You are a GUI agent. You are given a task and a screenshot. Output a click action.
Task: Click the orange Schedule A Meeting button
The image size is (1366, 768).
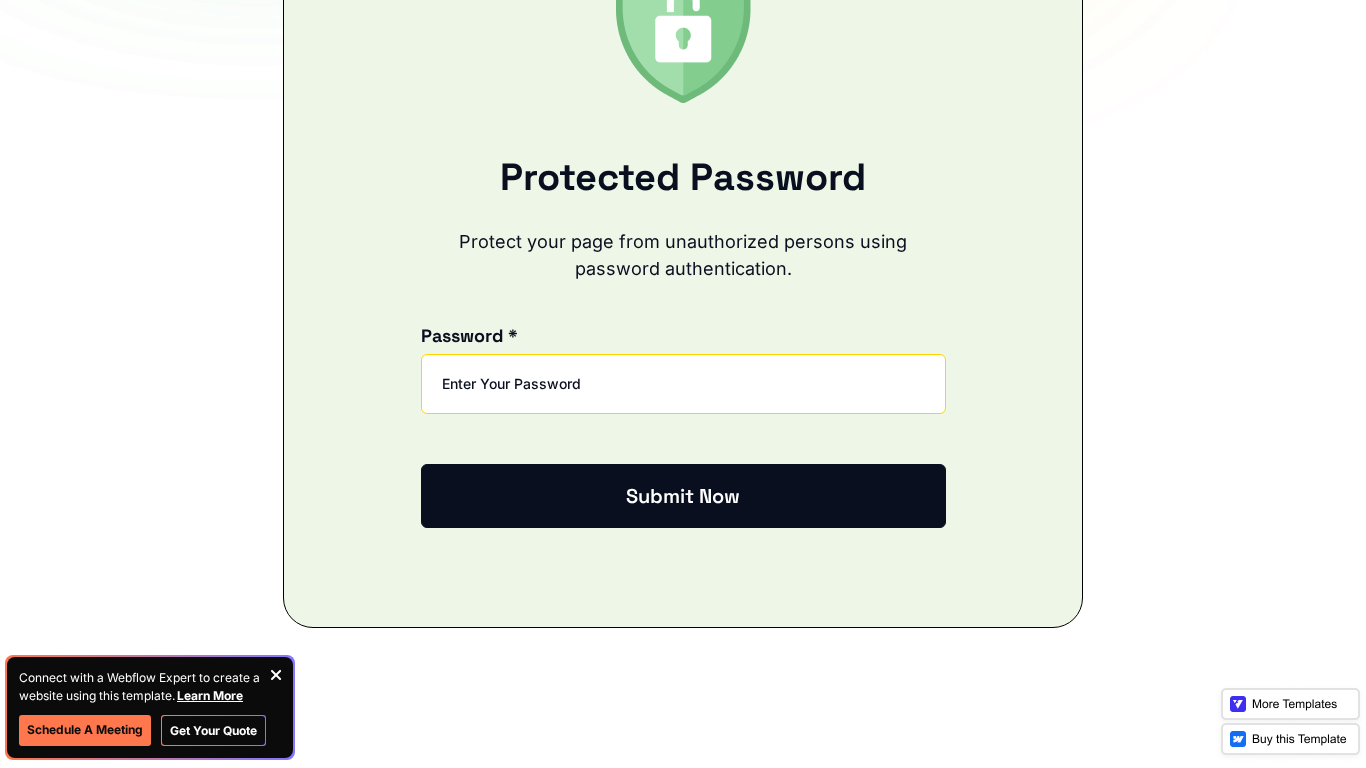click(85, 730)
